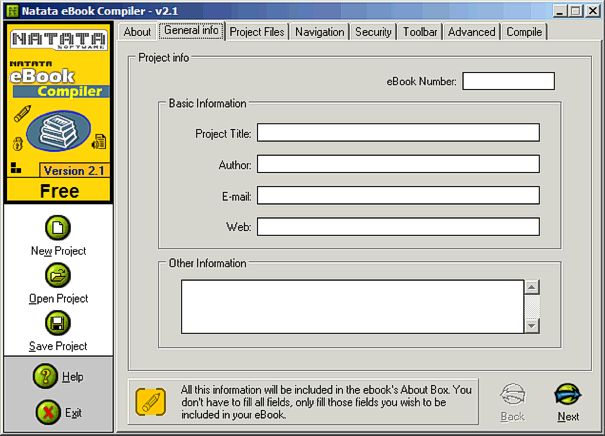This screenshot has width=605, height=436.
Task: Click the Save Project floppy icon
Action: pos(58,323)
